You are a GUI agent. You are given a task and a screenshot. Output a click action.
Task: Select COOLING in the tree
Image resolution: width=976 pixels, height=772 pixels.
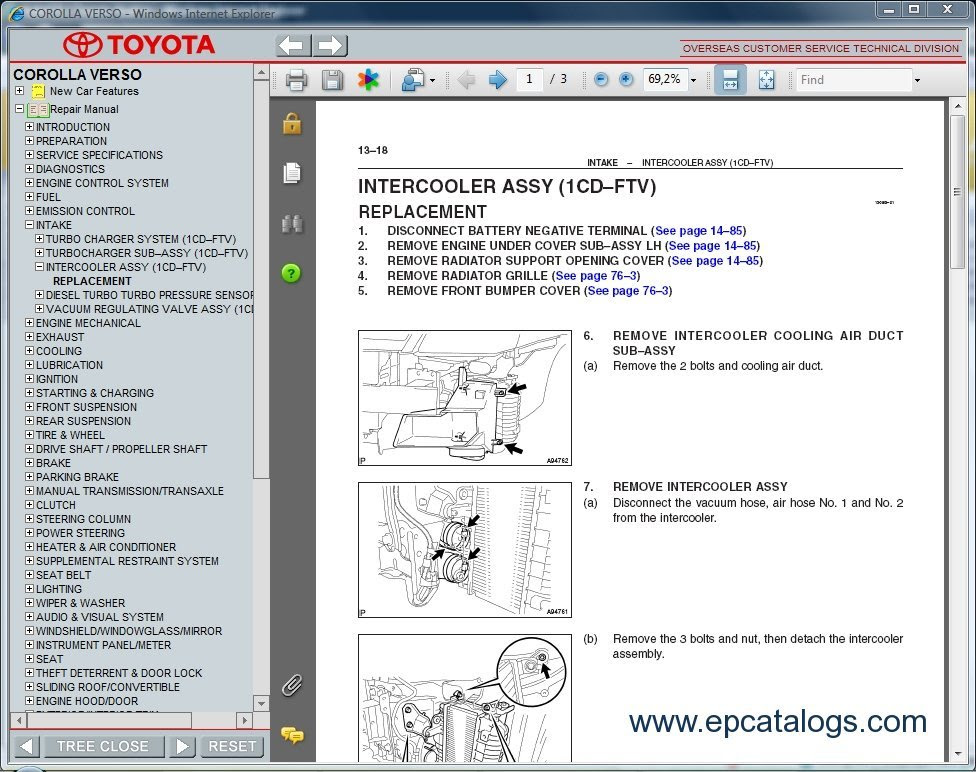point(59,351)
